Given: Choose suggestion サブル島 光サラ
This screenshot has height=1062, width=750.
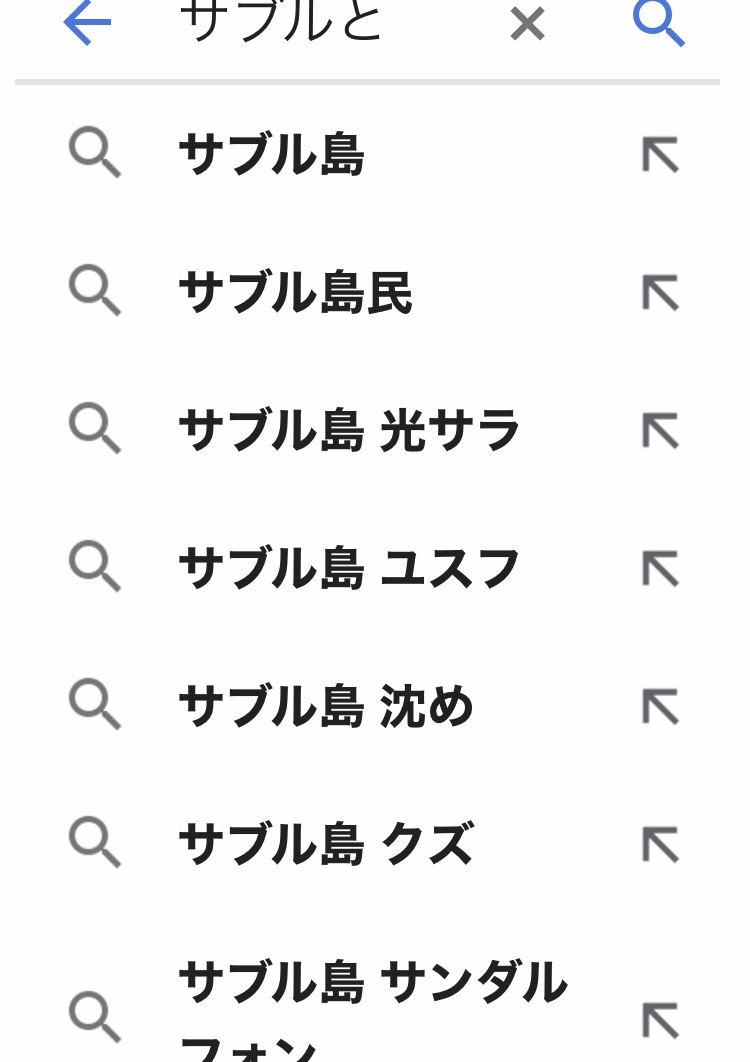Looking at the screenshot, I should point(349,431).
